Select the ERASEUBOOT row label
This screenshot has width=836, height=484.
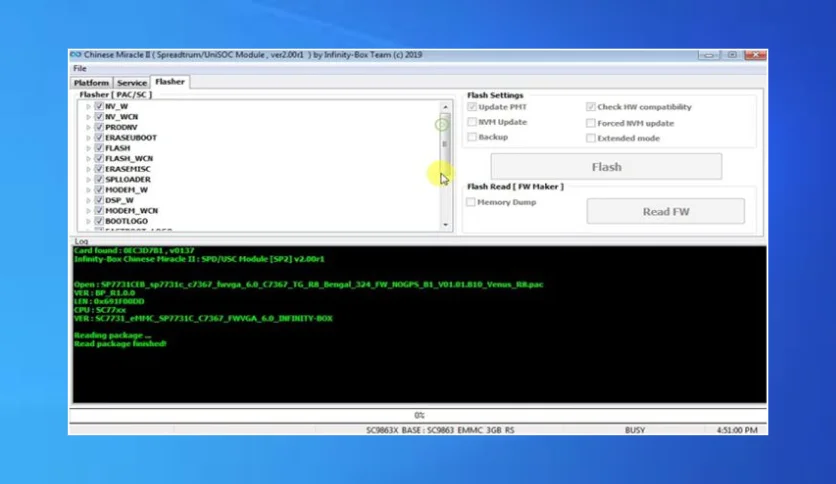pyautogui.click(x=131, y=138)
